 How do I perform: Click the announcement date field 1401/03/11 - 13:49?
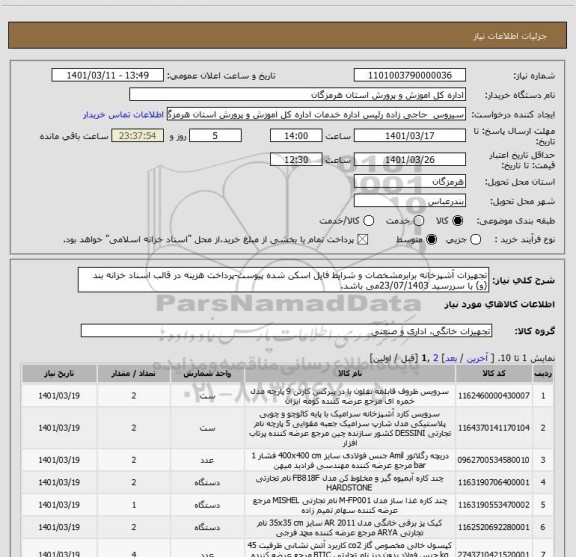point(108,75)
